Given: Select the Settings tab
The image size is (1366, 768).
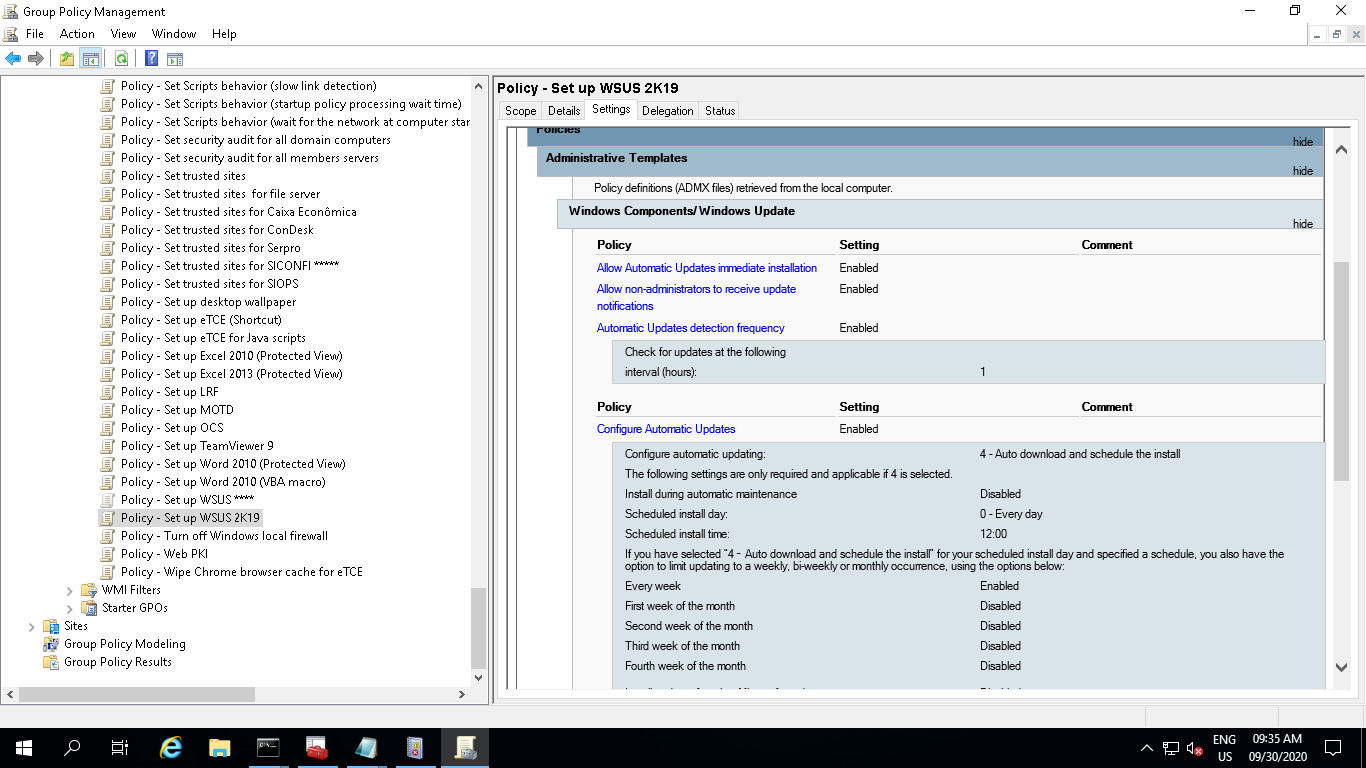Looking at the screenshot, I should pyautogui.click(x=611, y=110).
